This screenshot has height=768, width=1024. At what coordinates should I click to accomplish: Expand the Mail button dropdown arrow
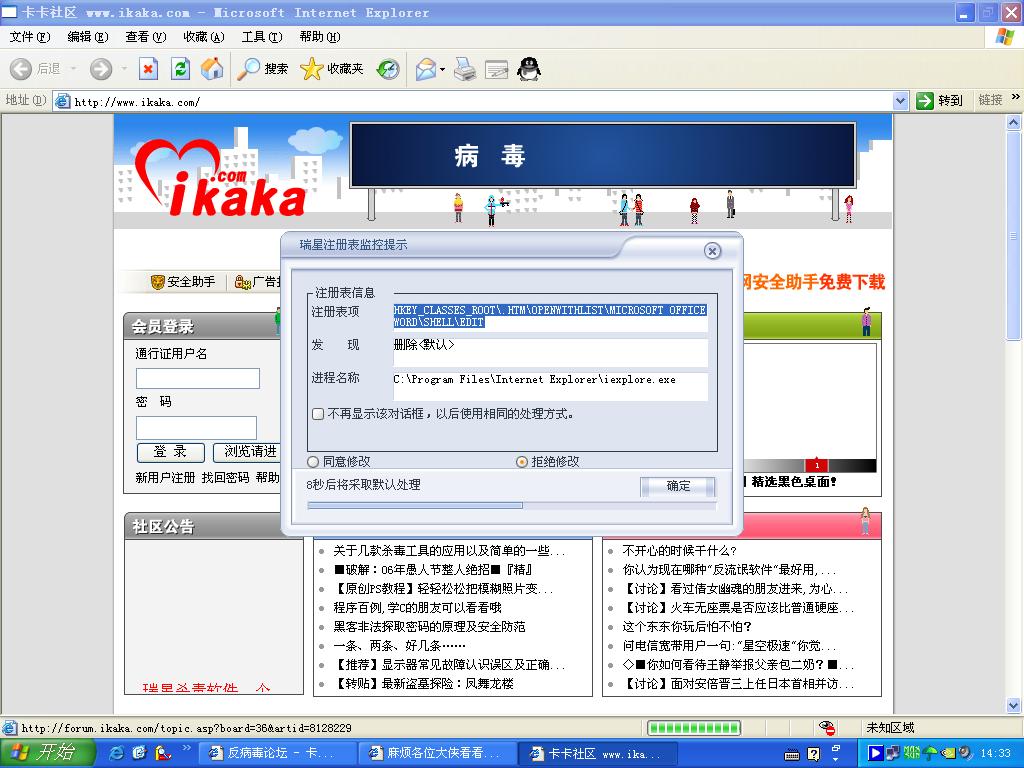click(x=443, y=69)
